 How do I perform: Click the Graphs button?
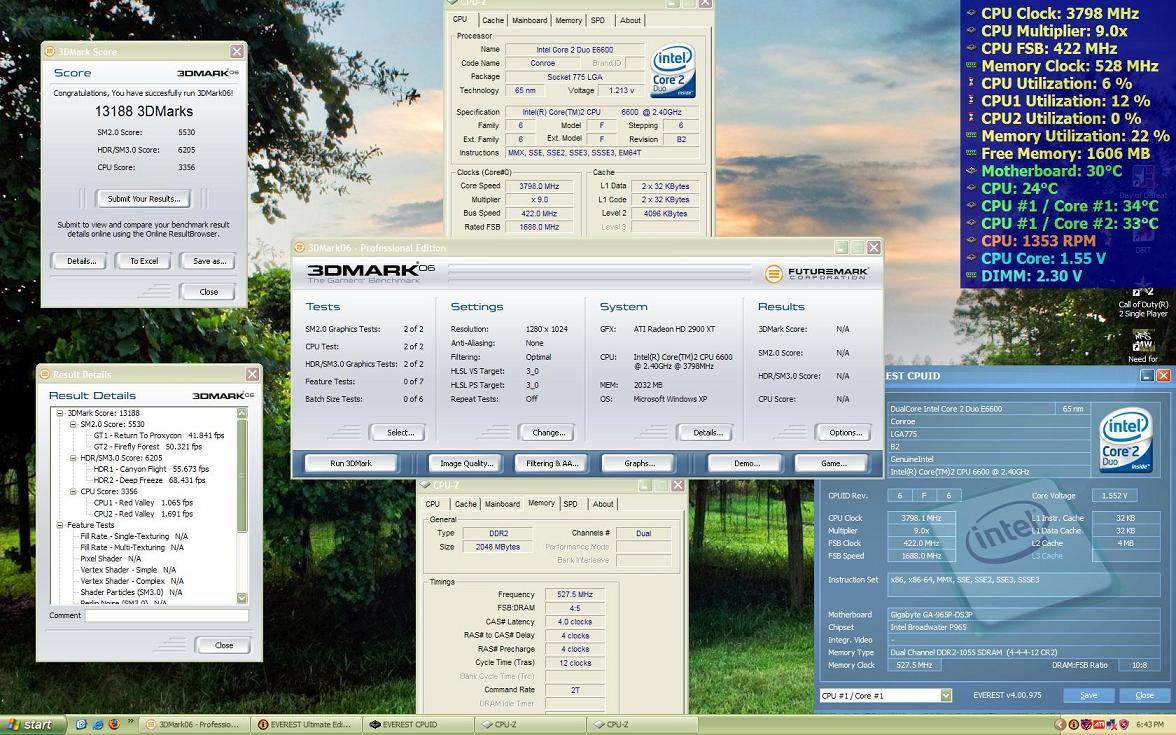(639, 464)
